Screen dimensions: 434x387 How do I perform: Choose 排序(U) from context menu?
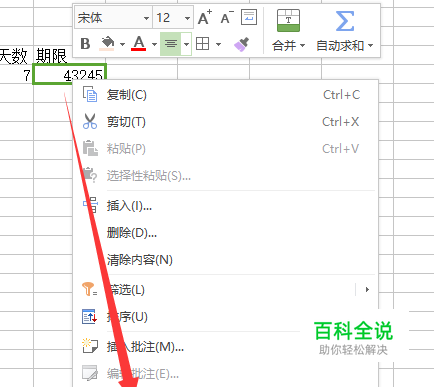click(226, 317)
